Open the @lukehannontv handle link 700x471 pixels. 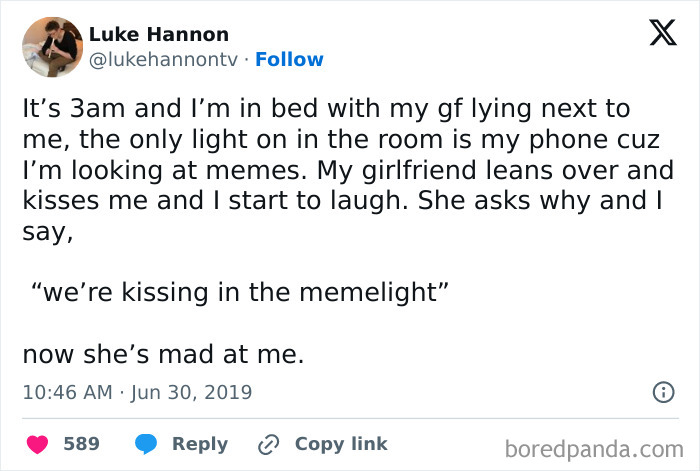tap(164, 60)
